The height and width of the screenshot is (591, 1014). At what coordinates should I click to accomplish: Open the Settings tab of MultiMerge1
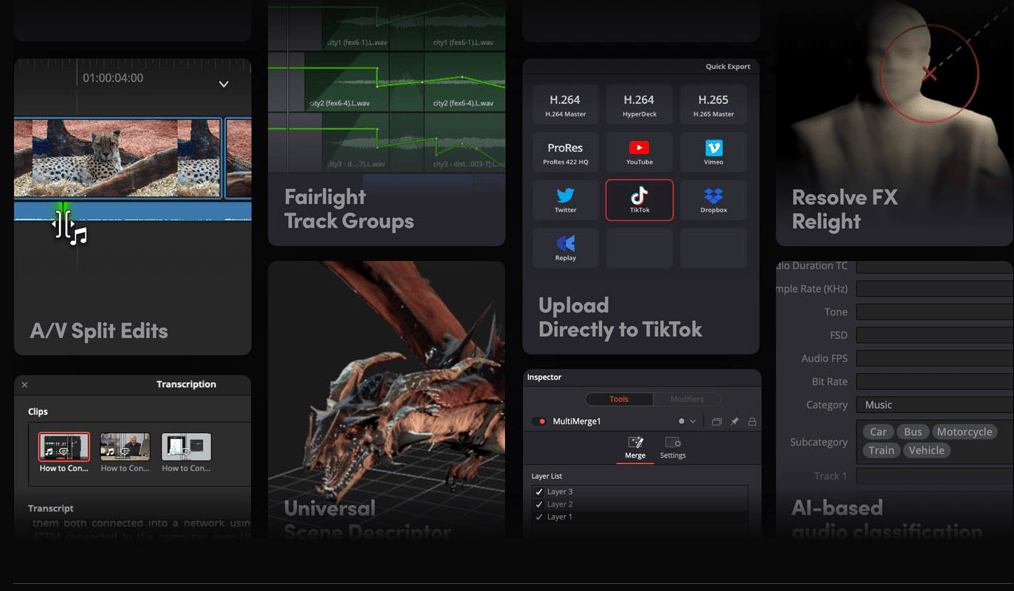pyautogui.click(x=672, y=448)
